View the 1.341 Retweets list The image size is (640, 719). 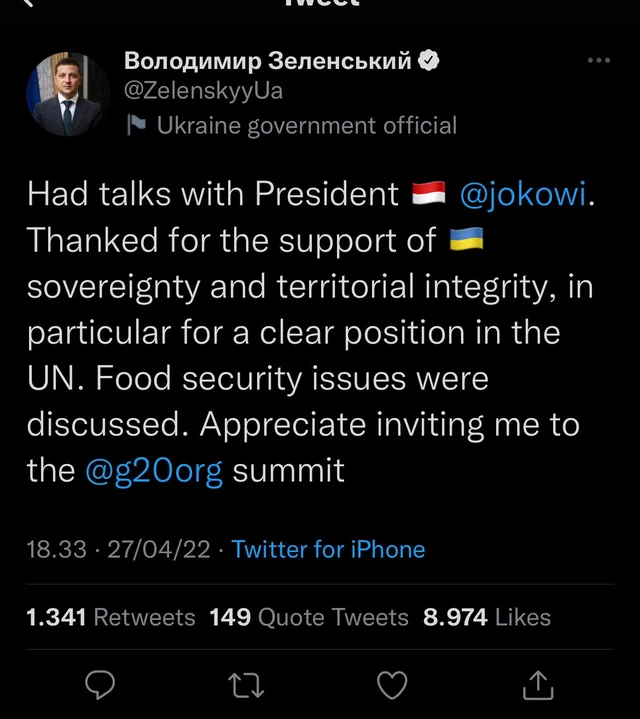[110, 617]
